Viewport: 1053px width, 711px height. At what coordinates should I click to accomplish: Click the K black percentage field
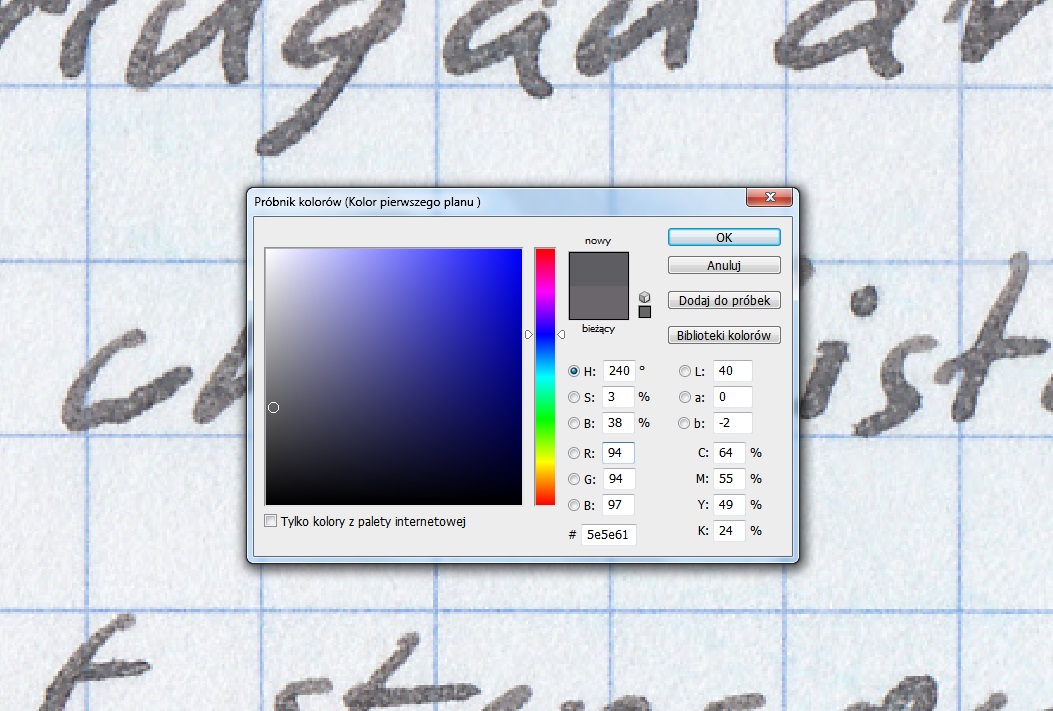(x=729, y=530)
